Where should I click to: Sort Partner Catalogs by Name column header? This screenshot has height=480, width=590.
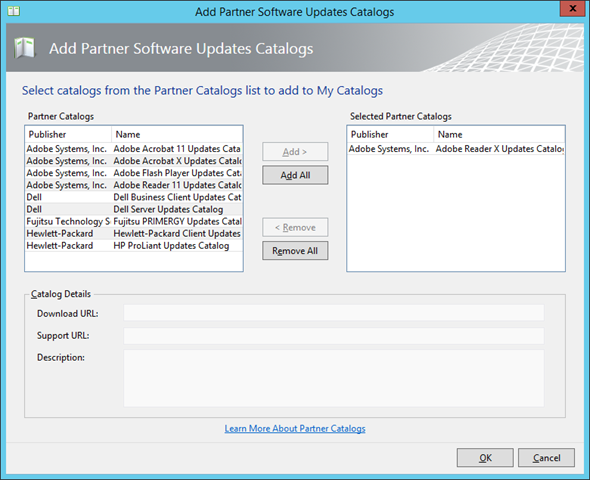(177, 134)
